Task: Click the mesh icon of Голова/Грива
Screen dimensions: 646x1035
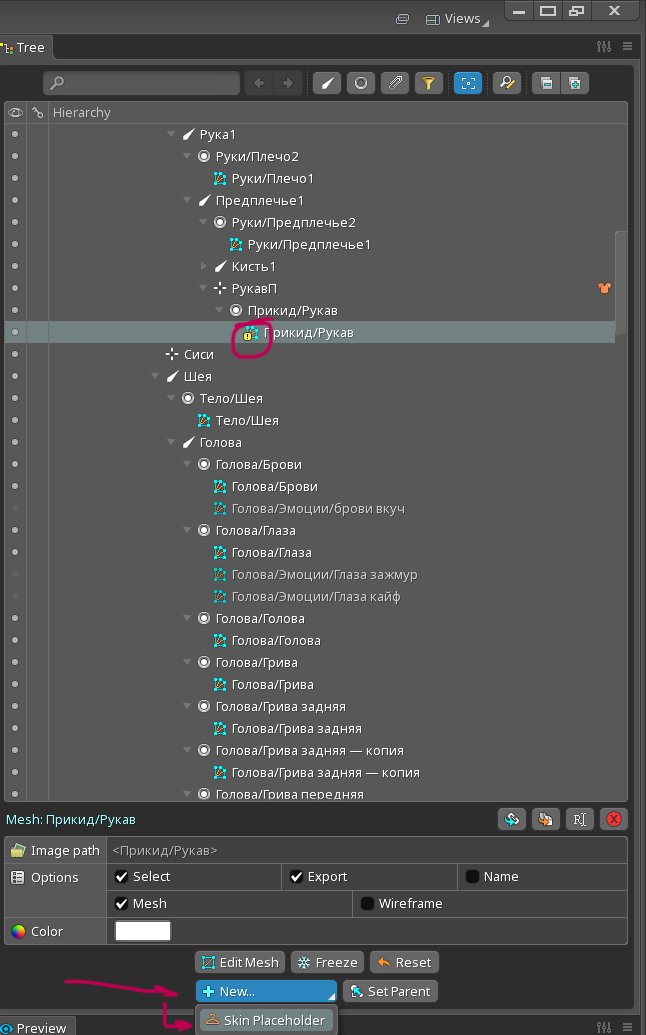Action: click(220, 684)
